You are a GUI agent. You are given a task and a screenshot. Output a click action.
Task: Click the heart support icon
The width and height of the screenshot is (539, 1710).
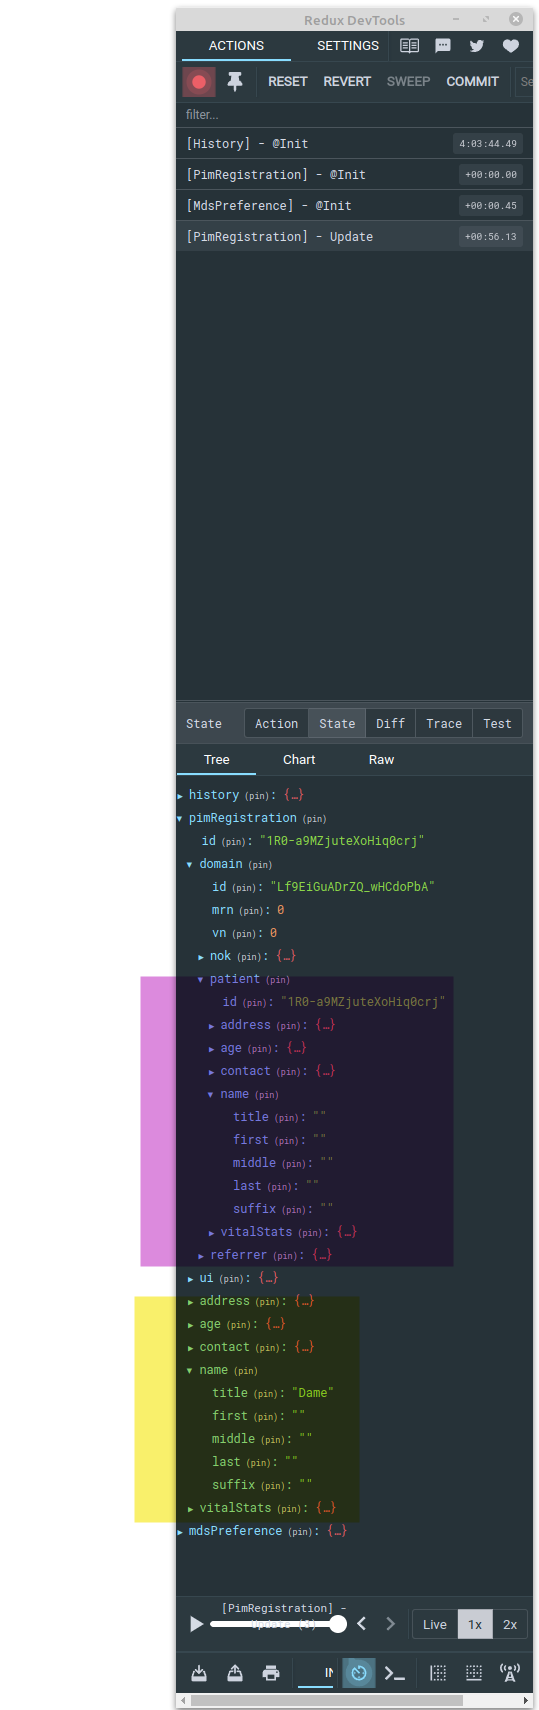click(x=511, y=46)
